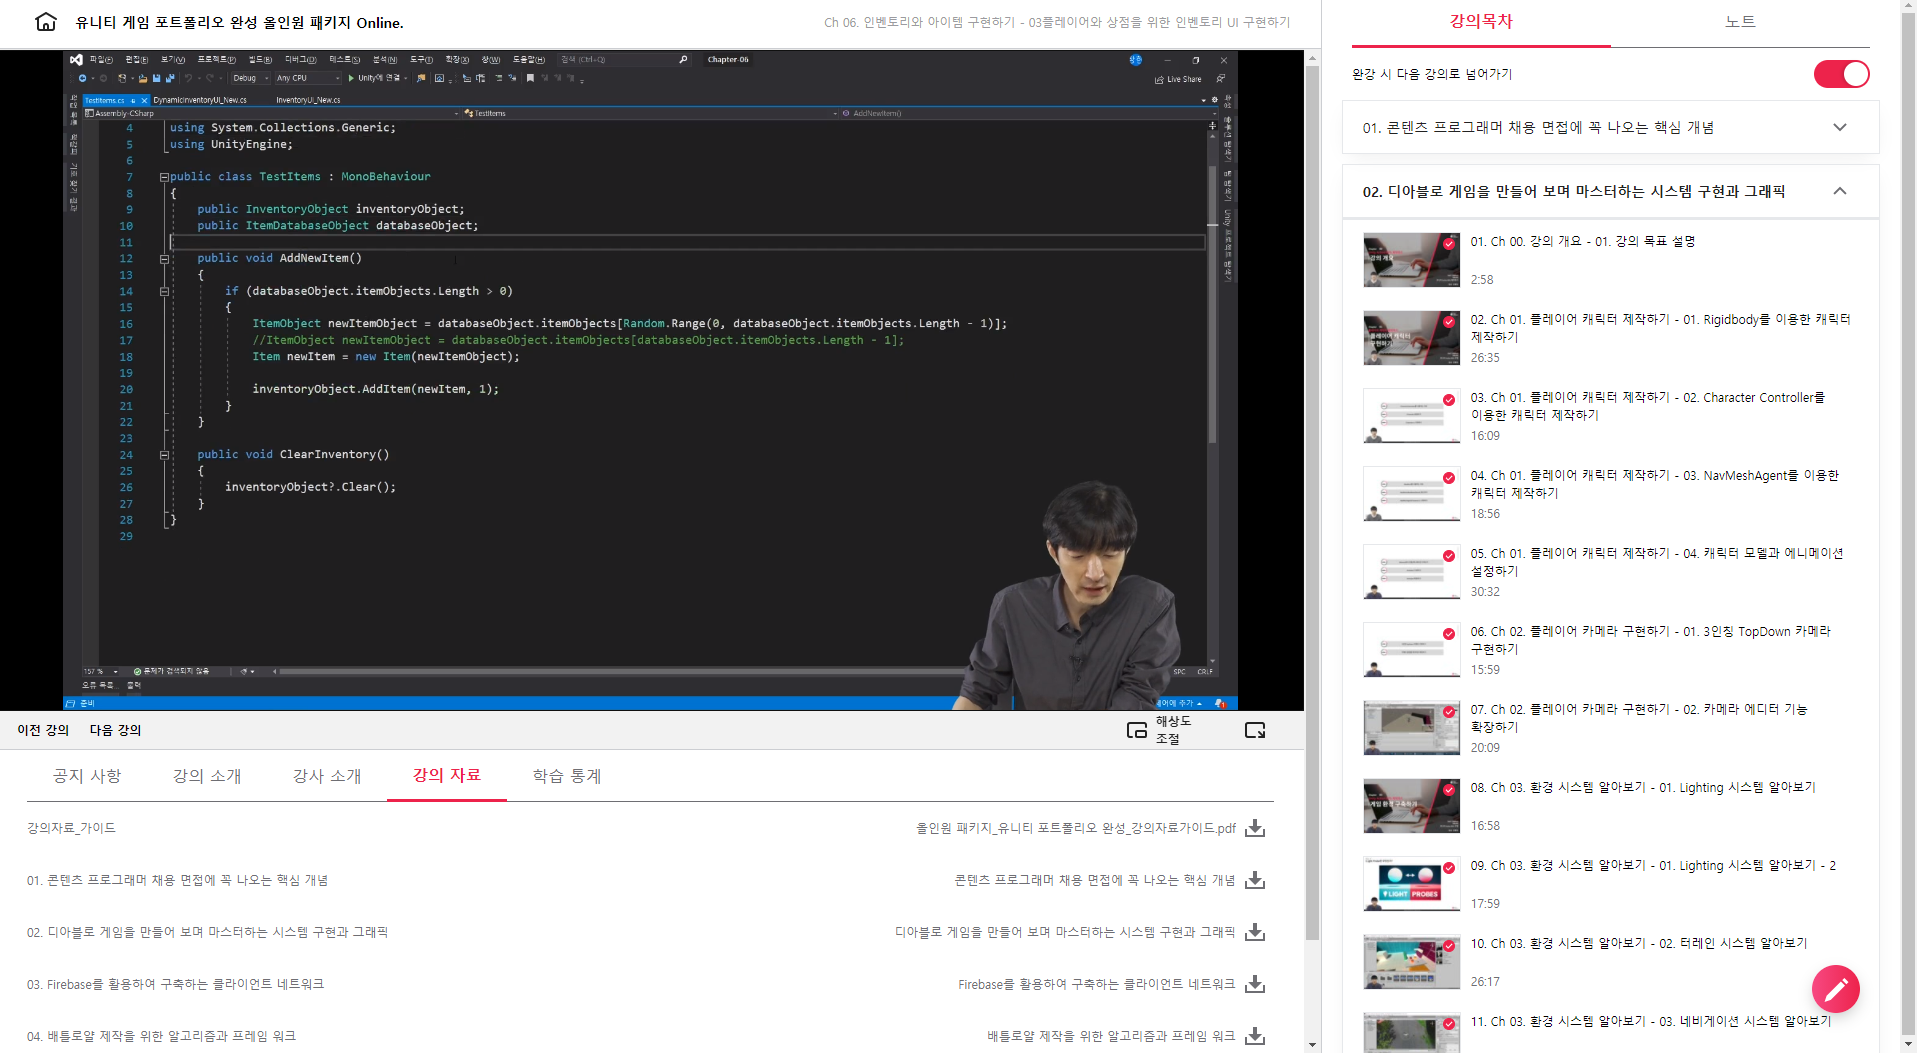Open the 강사 소개 tab
The image size is (1917, 1053).
click(x=327, y=776)
